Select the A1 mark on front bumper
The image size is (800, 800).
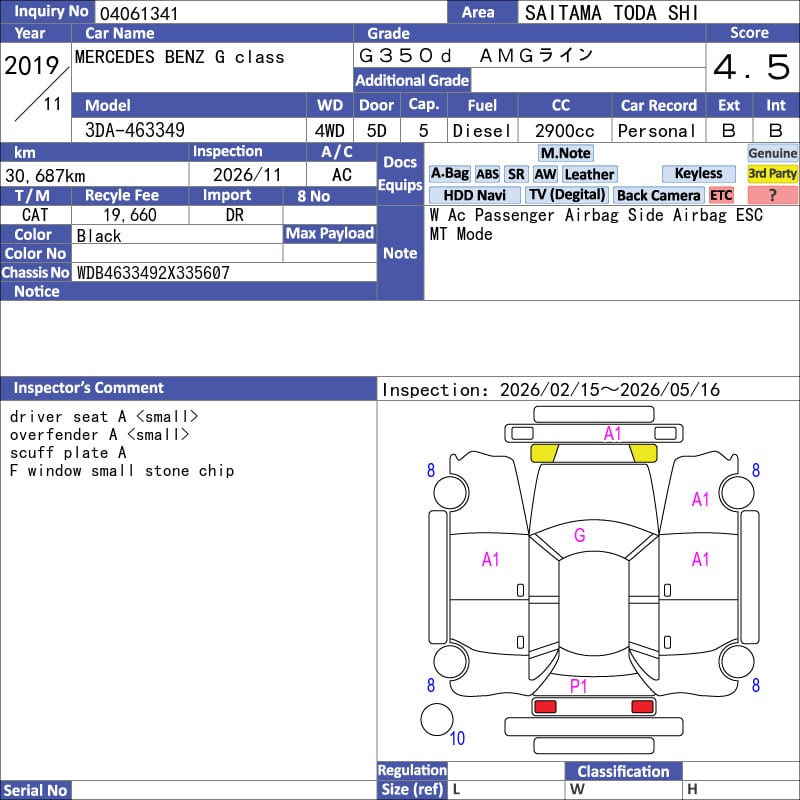tap(612, 433)
